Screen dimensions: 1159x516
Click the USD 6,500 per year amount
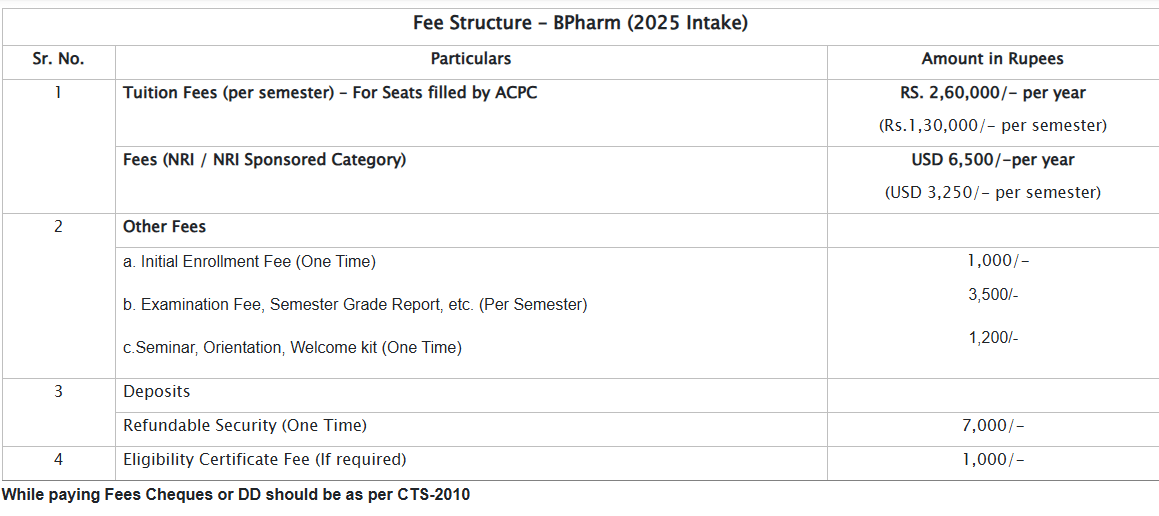coord(992,160)
